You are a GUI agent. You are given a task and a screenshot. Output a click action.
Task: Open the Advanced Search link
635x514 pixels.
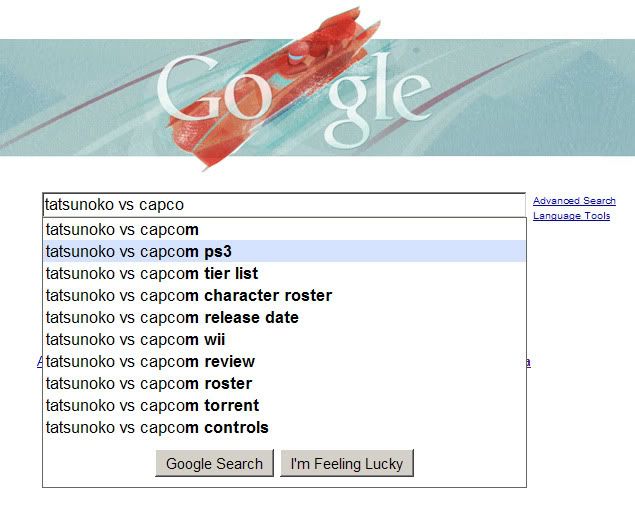[574, 201]
